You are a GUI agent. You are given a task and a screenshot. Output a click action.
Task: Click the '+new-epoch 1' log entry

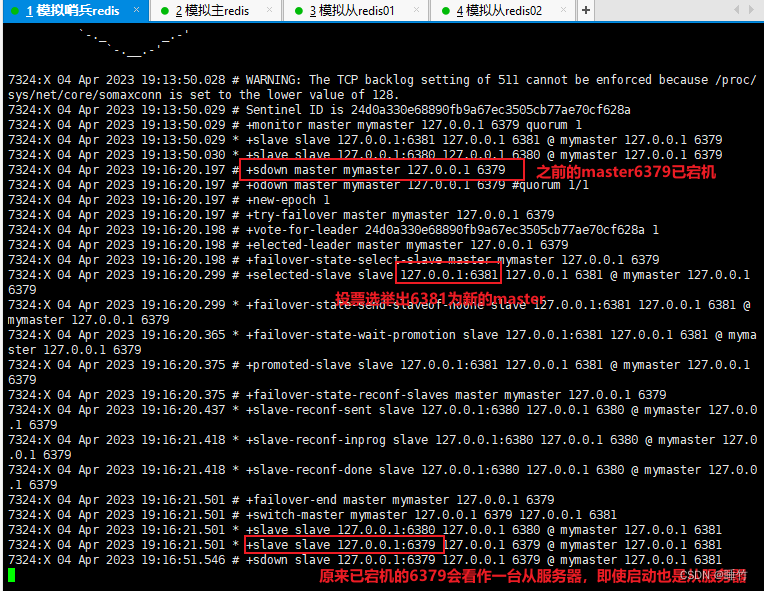coord(169,200)
